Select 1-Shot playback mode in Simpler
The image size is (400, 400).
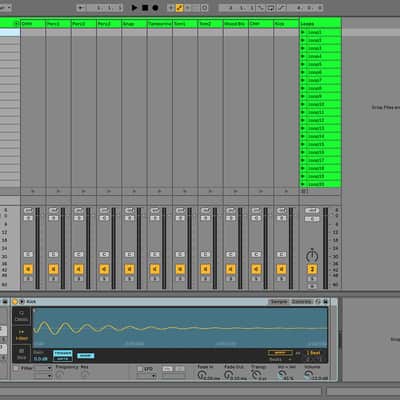tap(21, 335)
